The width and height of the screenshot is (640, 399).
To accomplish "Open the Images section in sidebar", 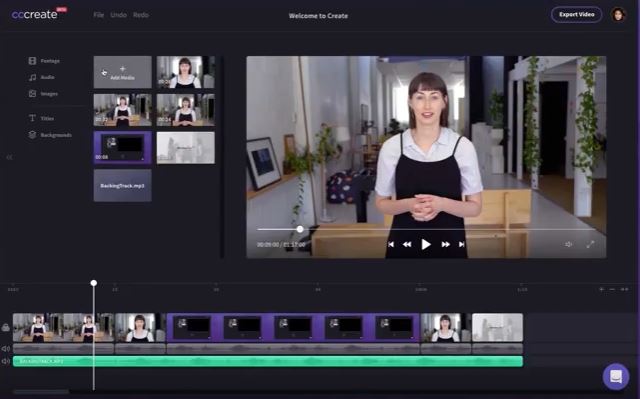I will point(43,94).
